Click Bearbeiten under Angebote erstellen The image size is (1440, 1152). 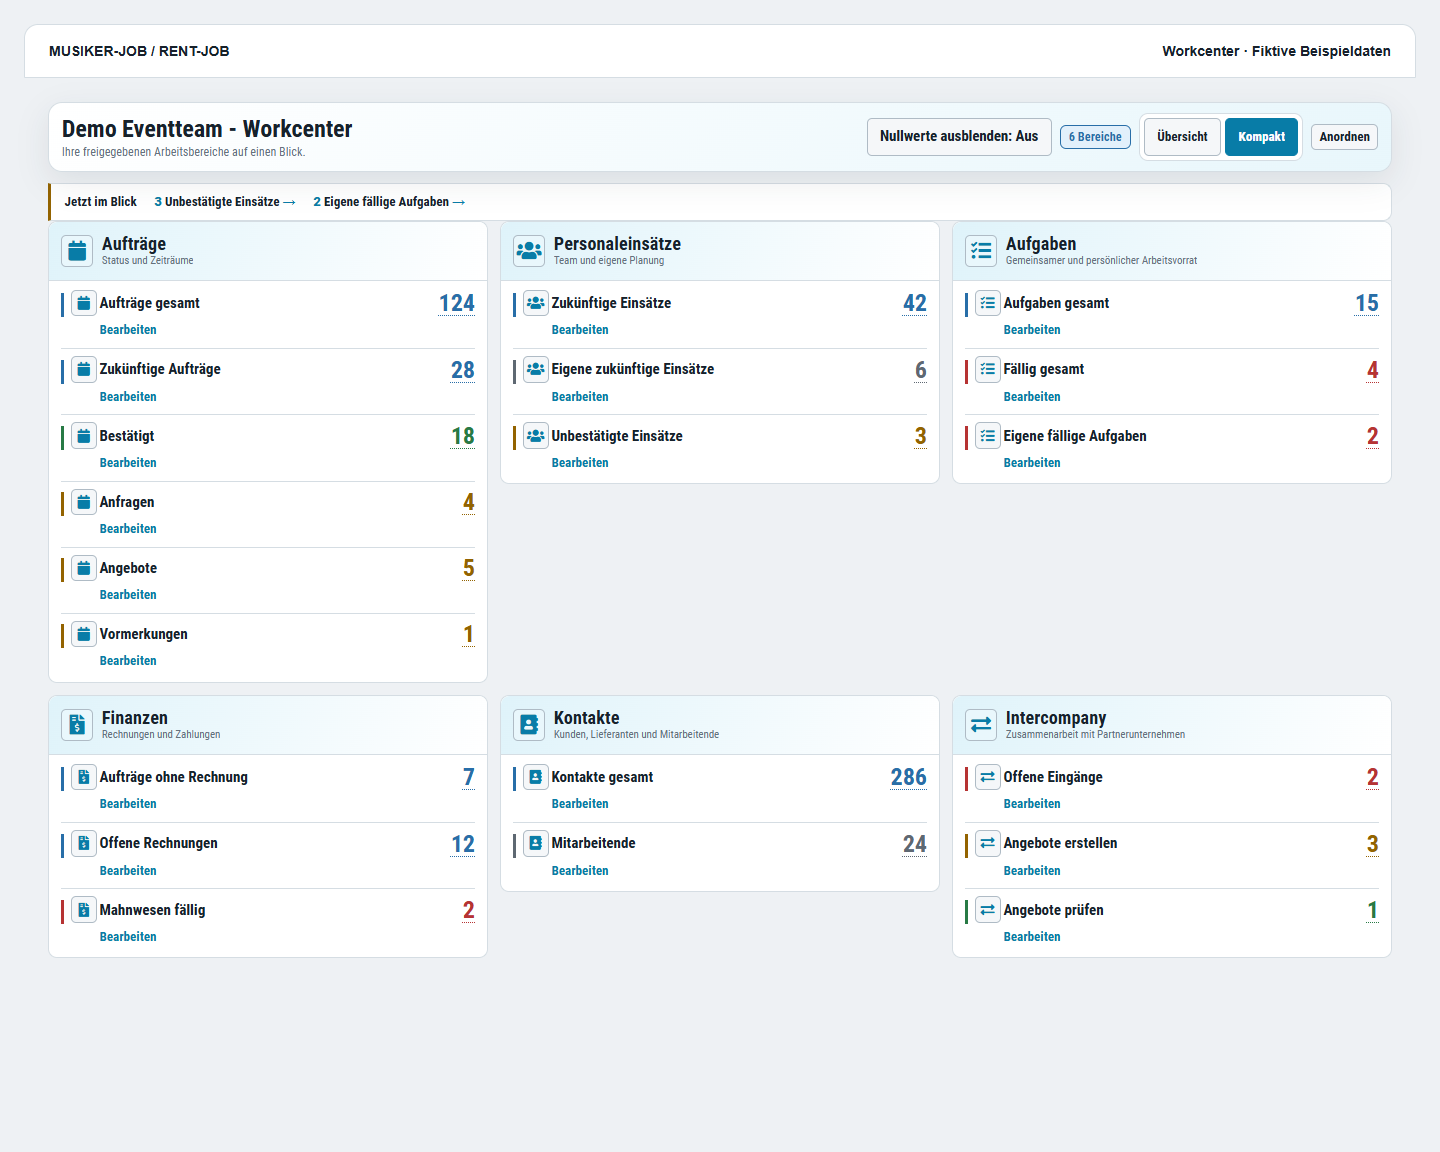pyautogui.click(x=1032, y=871)
